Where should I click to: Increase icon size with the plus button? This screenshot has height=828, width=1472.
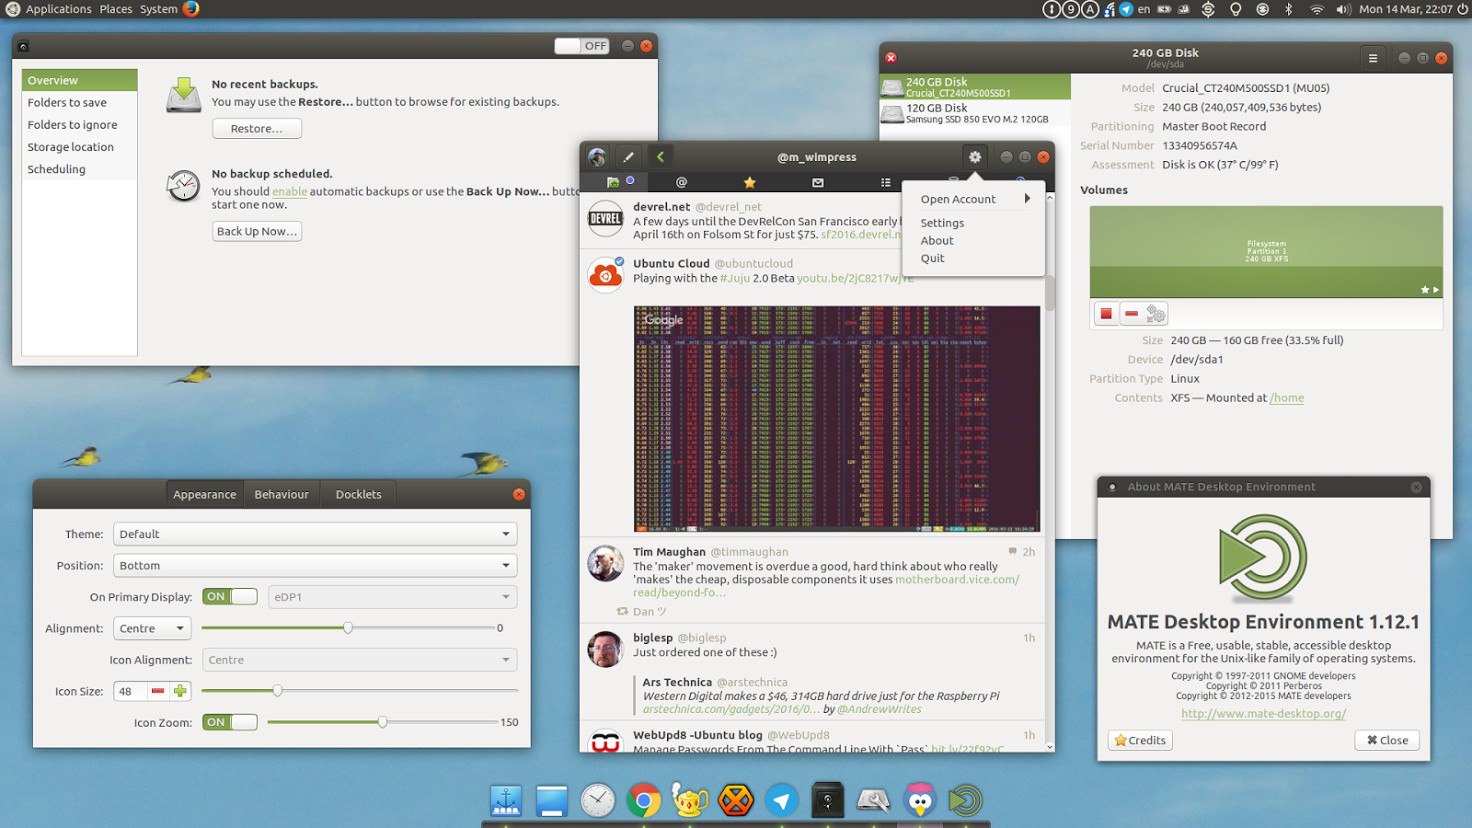[x=180, y=691]
